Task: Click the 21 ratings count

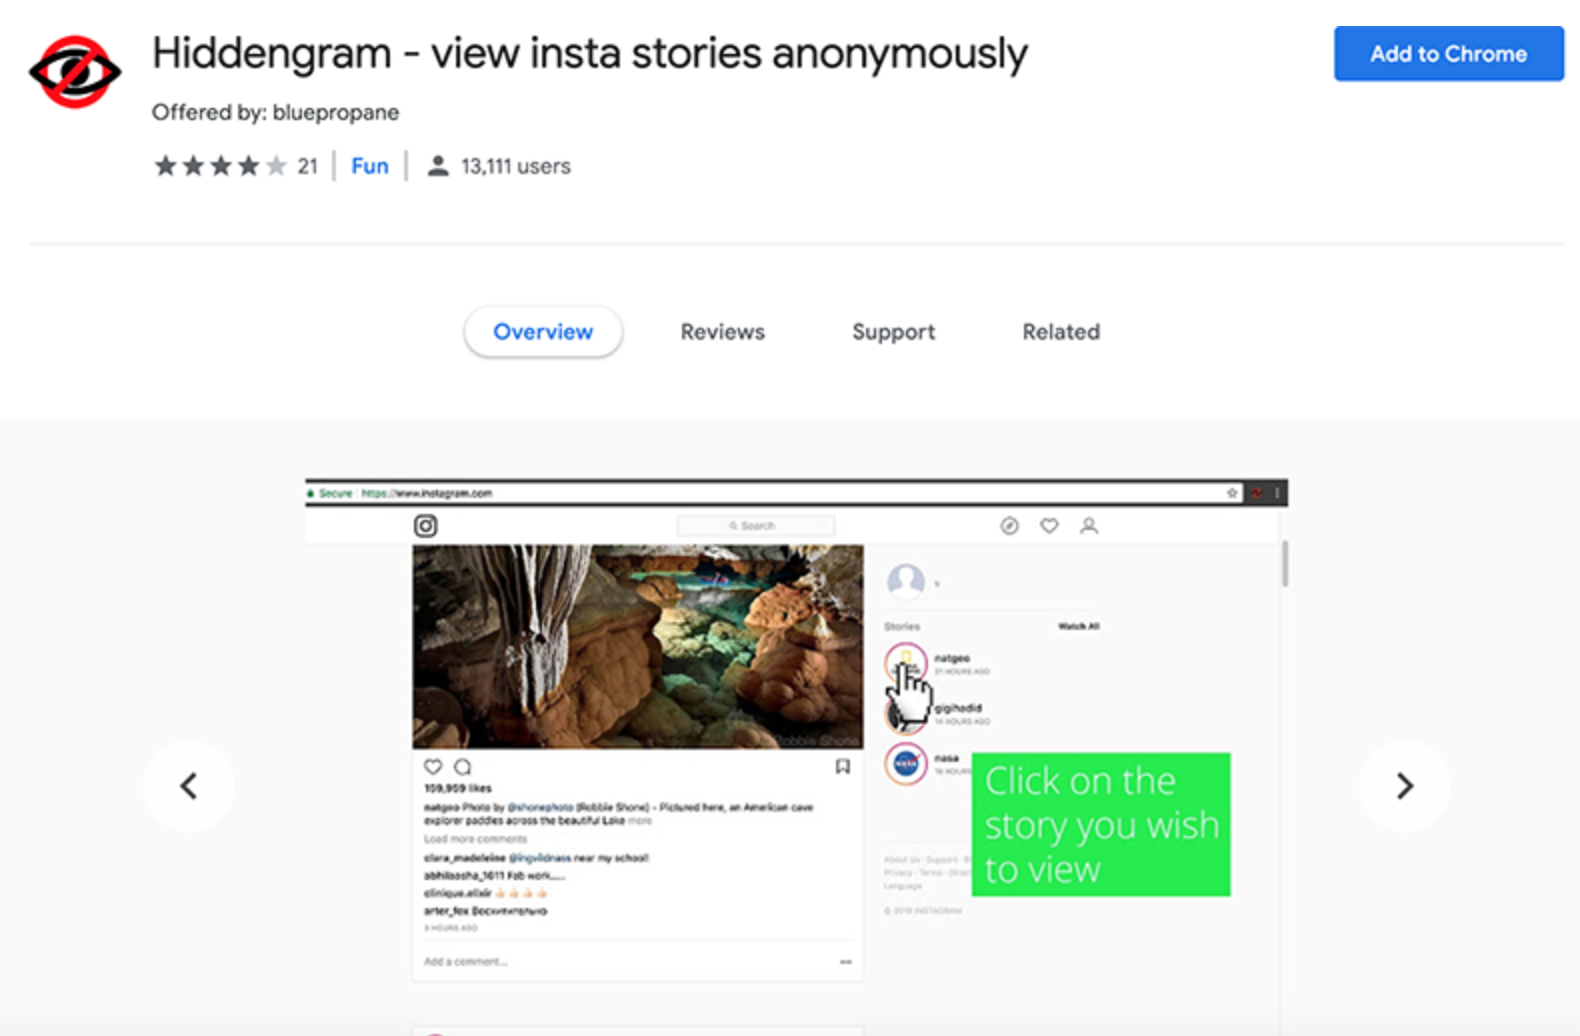Action: [307, 166]
